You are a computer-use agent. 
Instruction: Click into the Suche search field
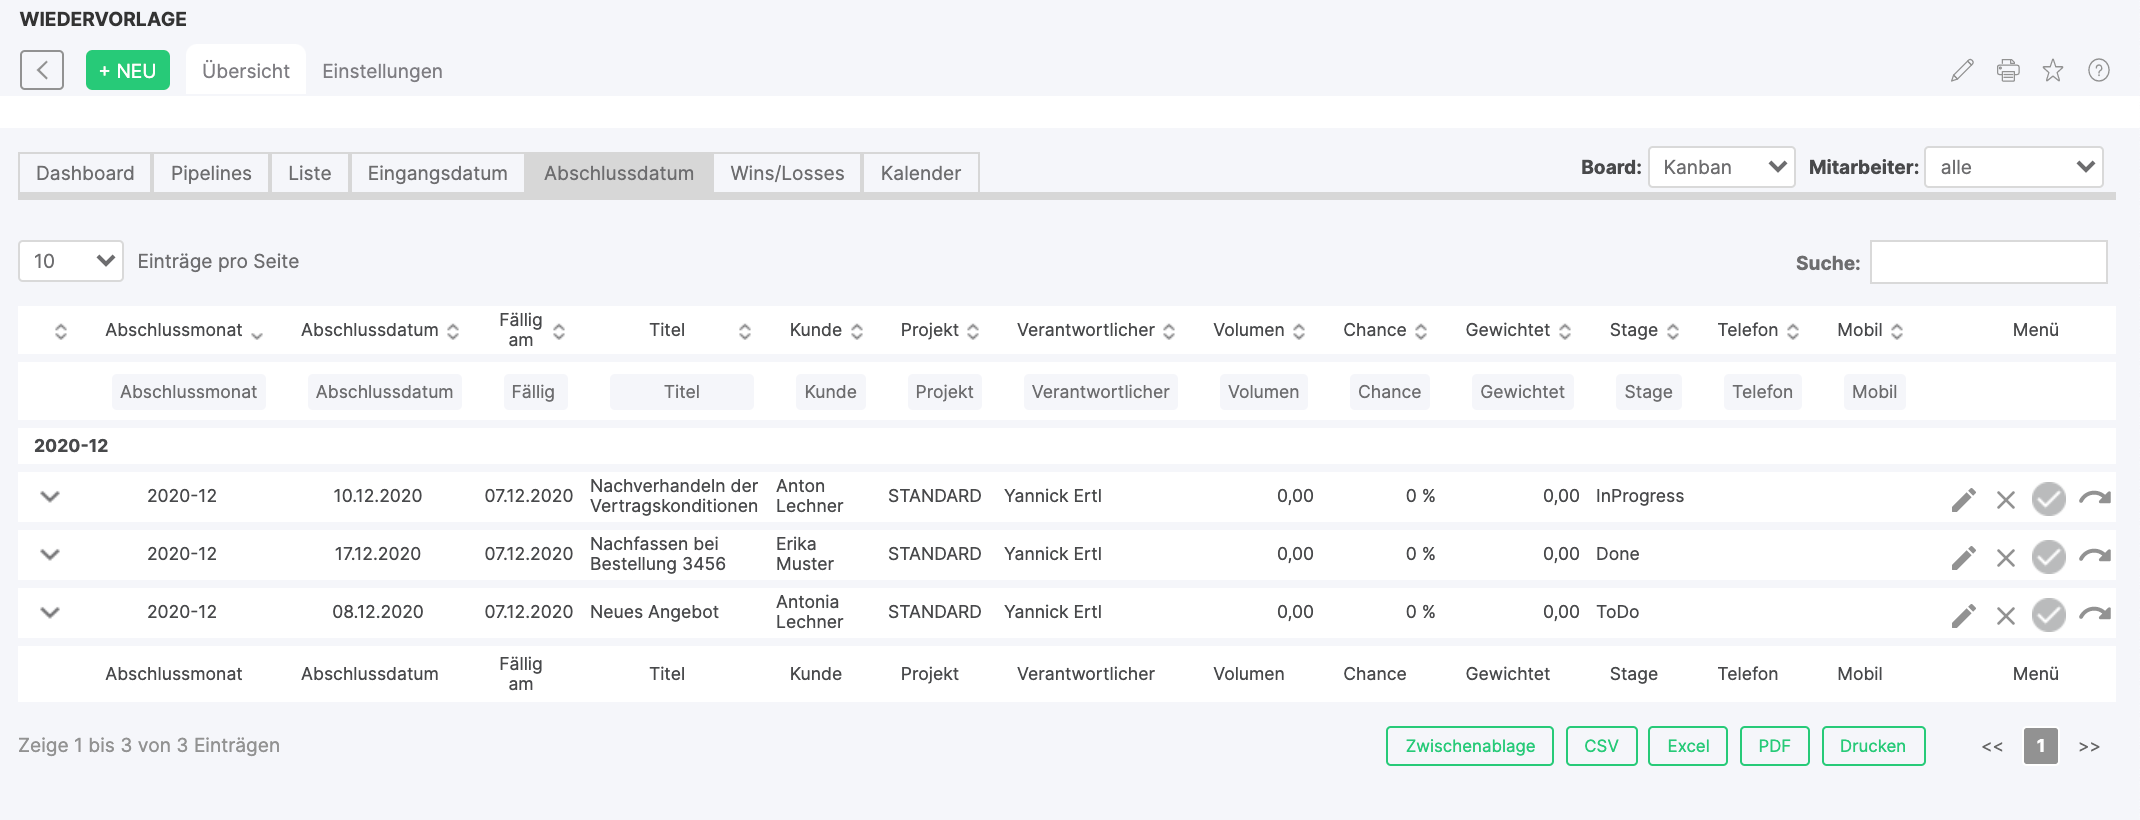[1988, 262]
